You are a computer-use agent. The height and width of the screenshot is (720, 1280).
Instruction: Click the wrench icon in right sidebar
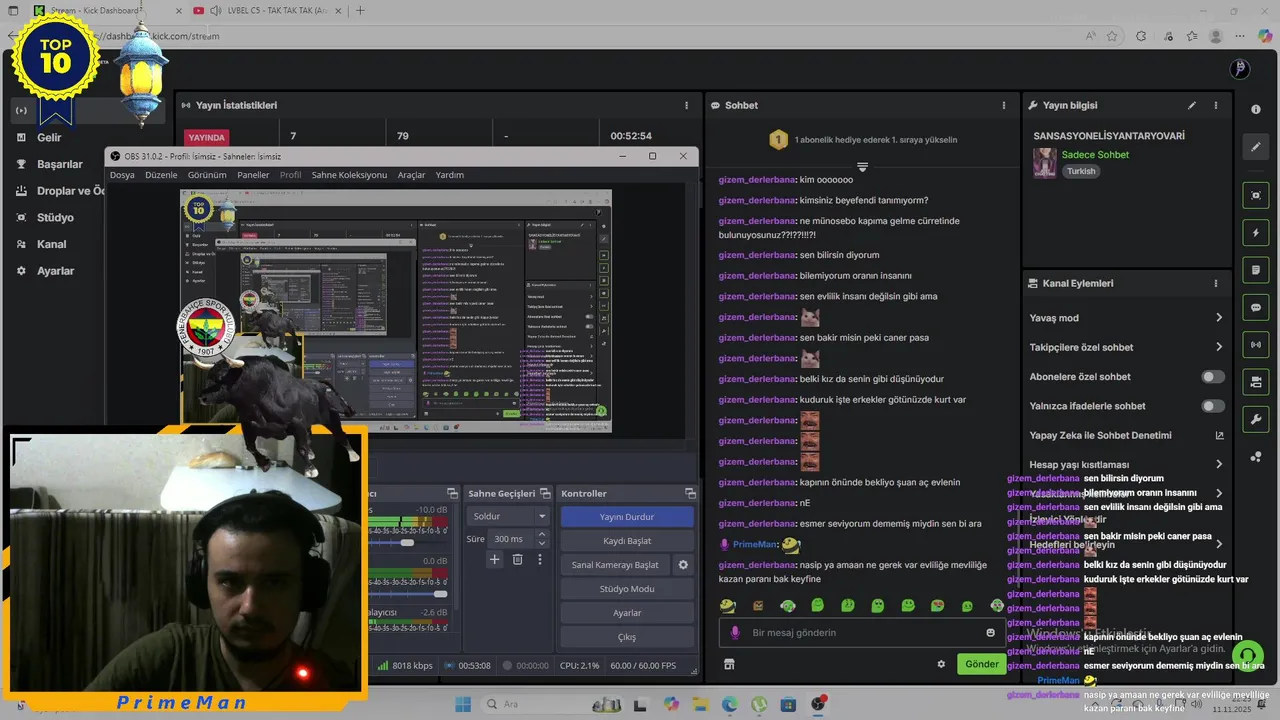[1256, 419]
